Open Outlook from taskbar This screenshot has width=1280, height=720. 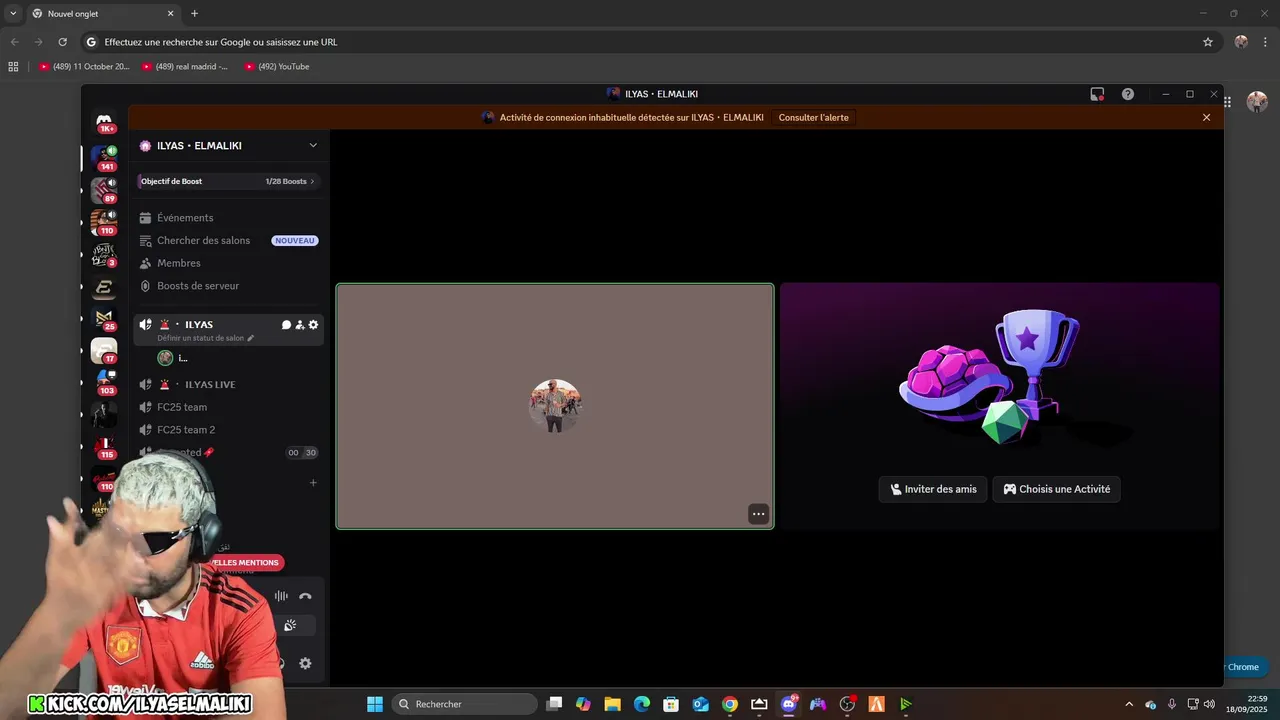(x=700, y=704)
